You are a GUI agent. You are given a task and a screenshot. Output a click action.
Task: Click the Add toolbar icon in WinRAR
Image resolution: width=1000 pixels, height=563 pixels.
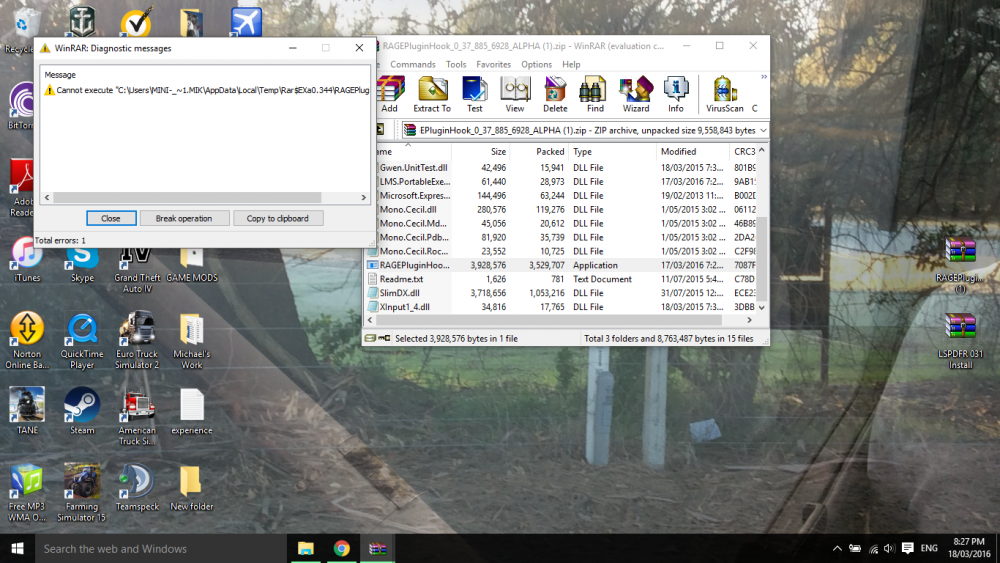click(390, 94)
